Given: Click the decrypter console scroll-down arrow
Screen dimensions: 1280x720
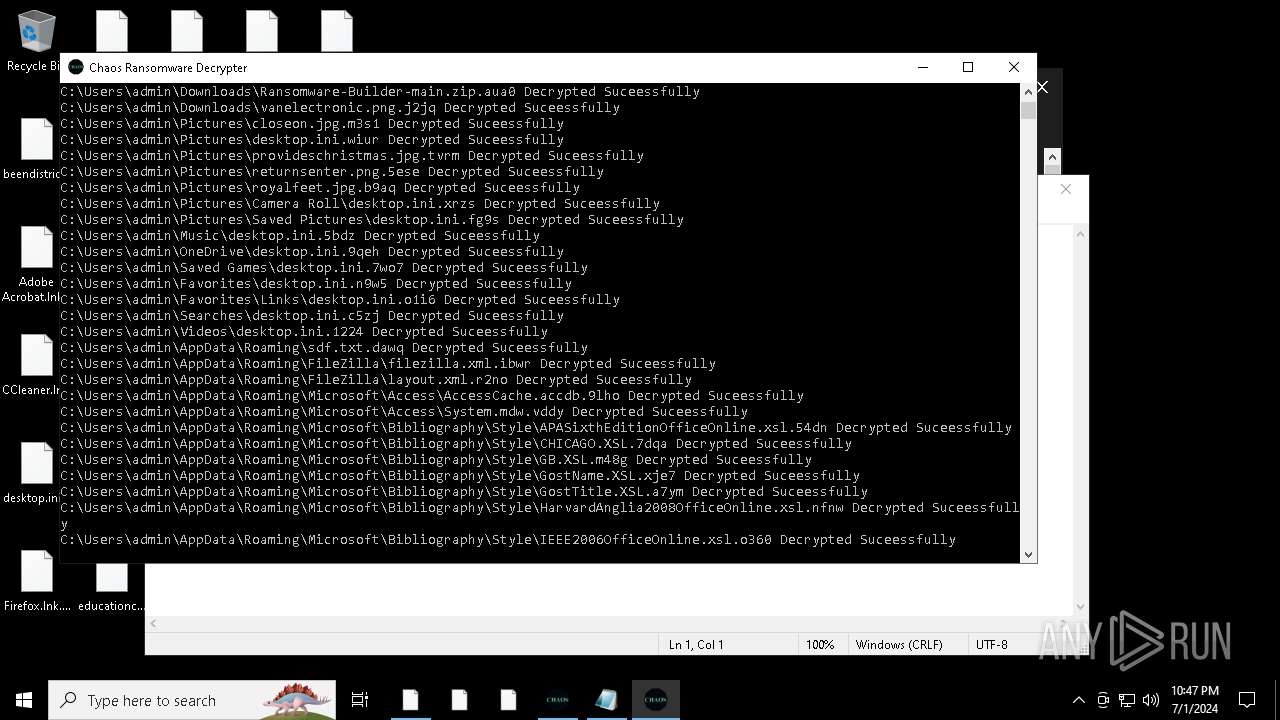Looking at the screenshot, I should click(x=1028, y=554).
